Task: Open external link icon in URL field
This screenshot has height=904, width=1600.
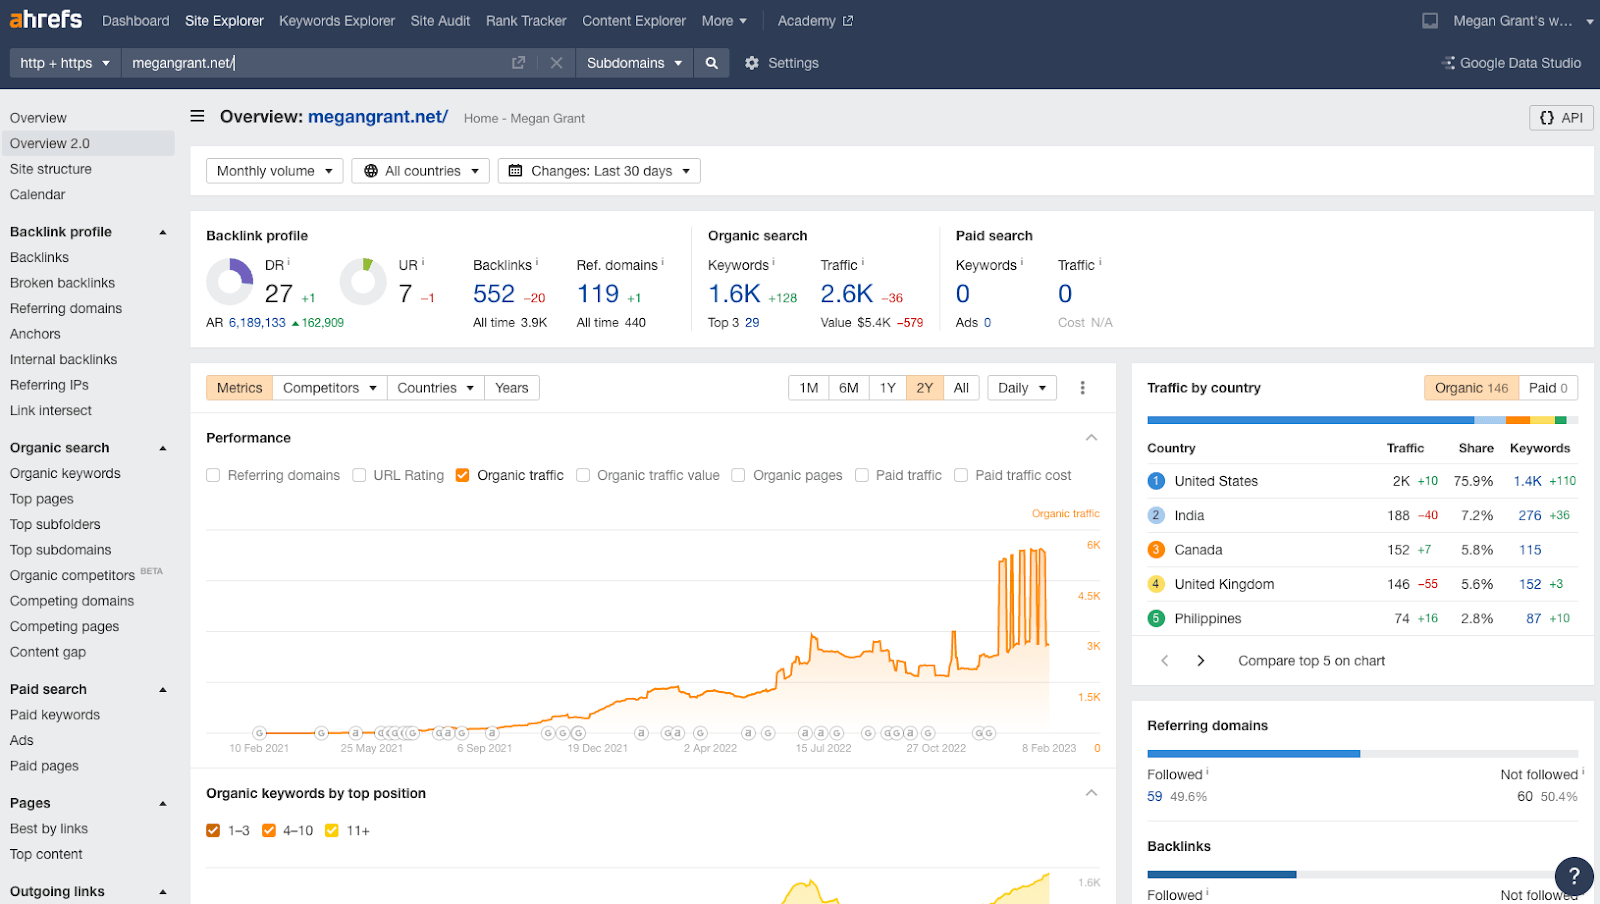Action: click(518, 63)
